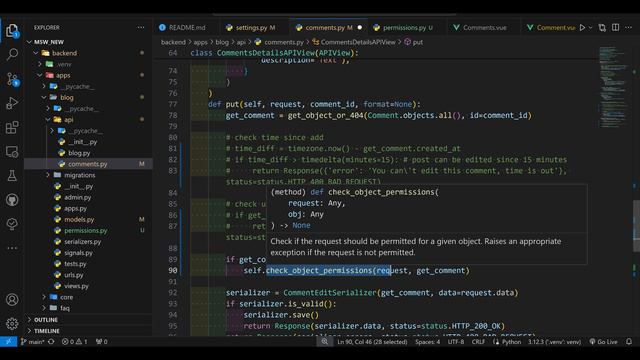Change indentation via Spaces: 4
The height and width of the screenshot is (360, 640).
point(427,342)
